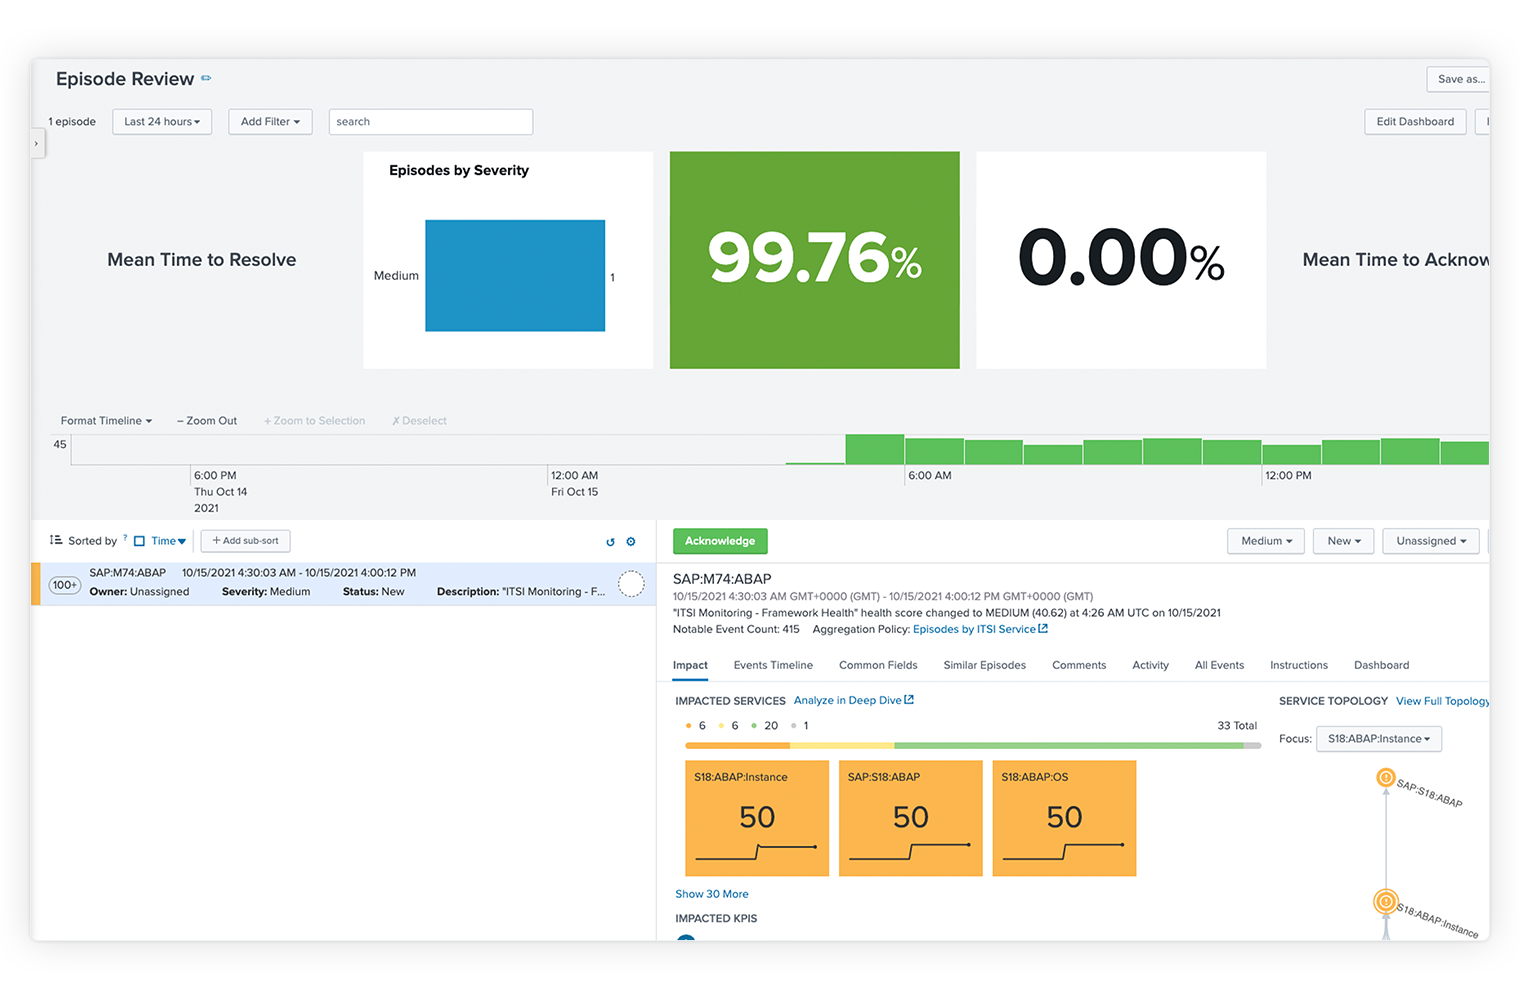This screenshot has width=1520, height=1000.
Task: Toggle the orange severity dot in Impacted Services legend
Action: tap(688, 725)
